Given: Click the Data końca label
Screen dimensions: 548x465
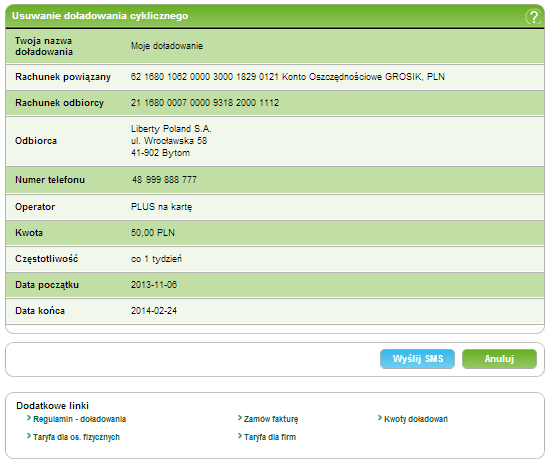Looking at the screenshot, I should coord(40,311).
